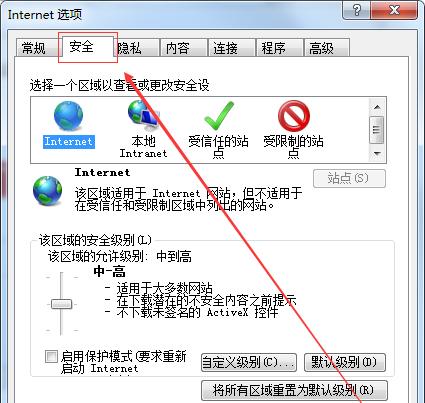Image resolution: width=425 pixels, height=403 pixels.
Task: Select the 受限制的站点 red prohibited icon
Action: point(294,116)
